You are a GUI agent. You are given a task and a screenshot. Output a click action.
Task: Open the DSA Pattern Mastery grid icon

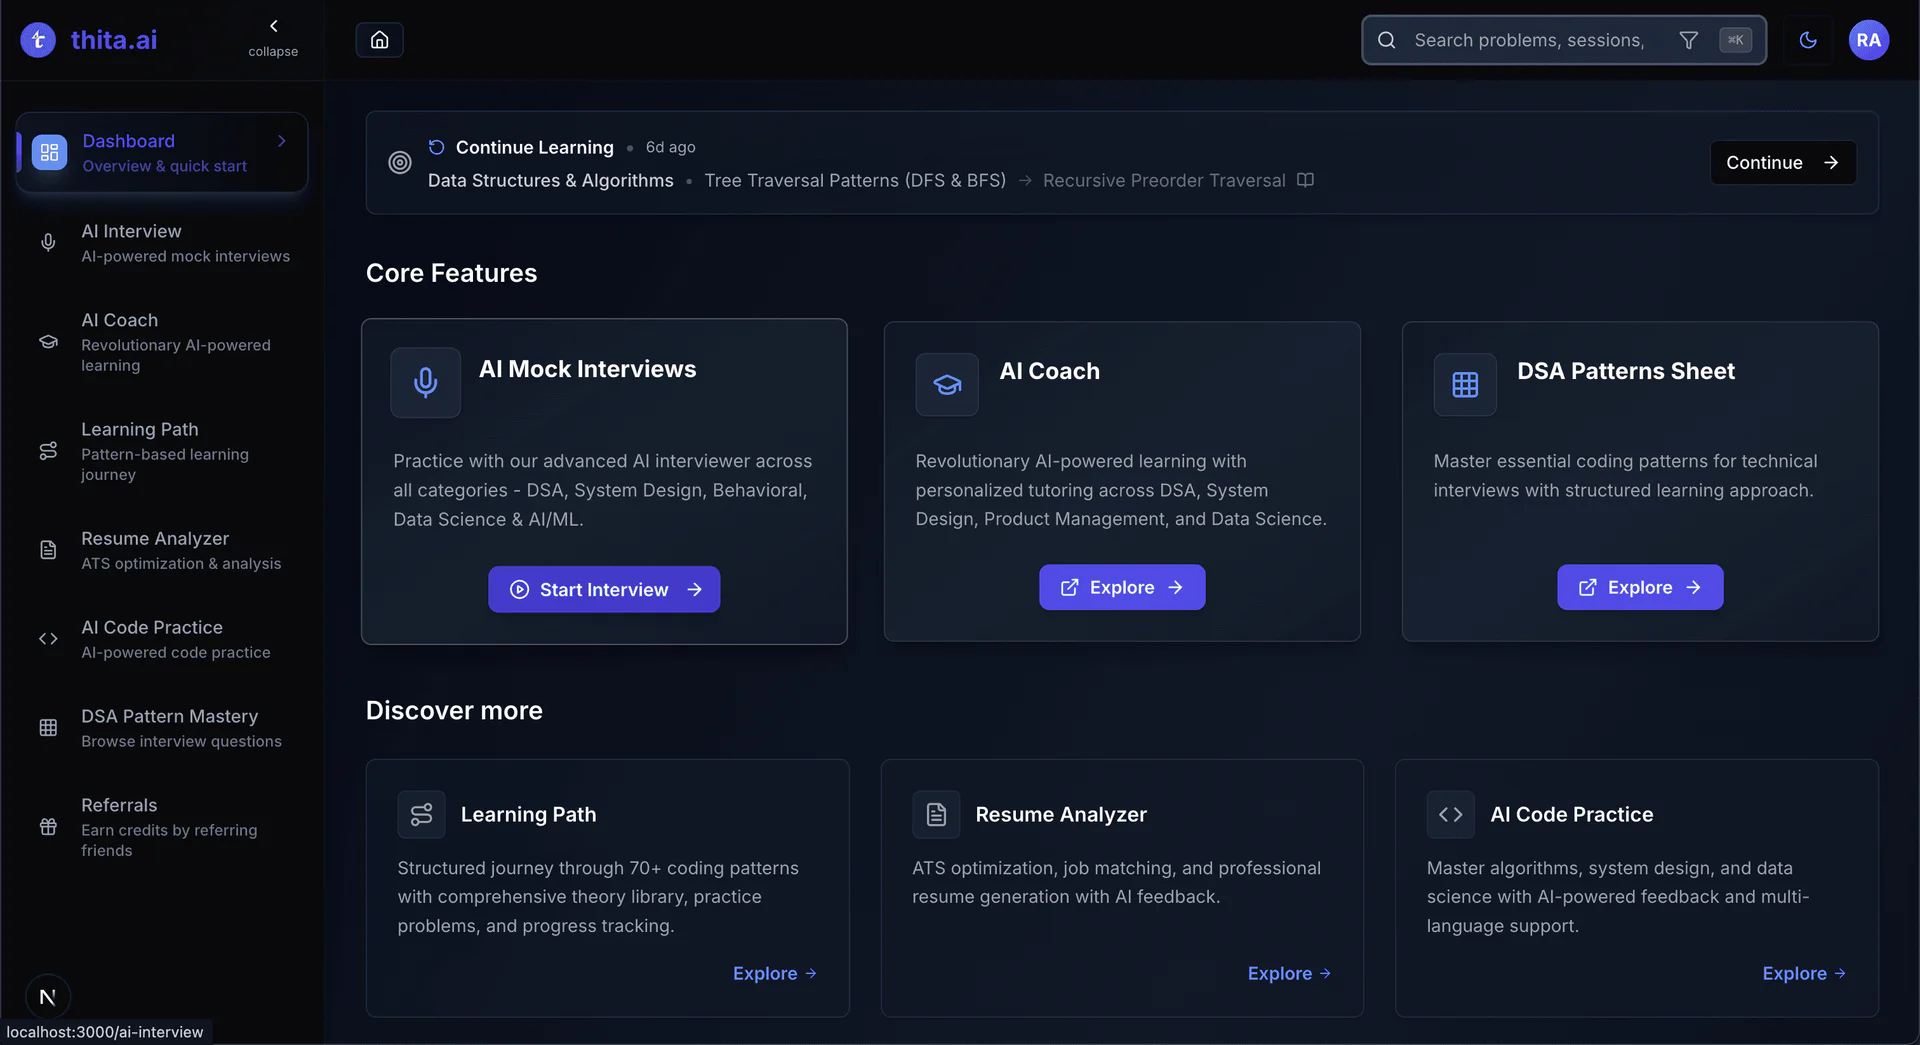[x=48, y=727]
